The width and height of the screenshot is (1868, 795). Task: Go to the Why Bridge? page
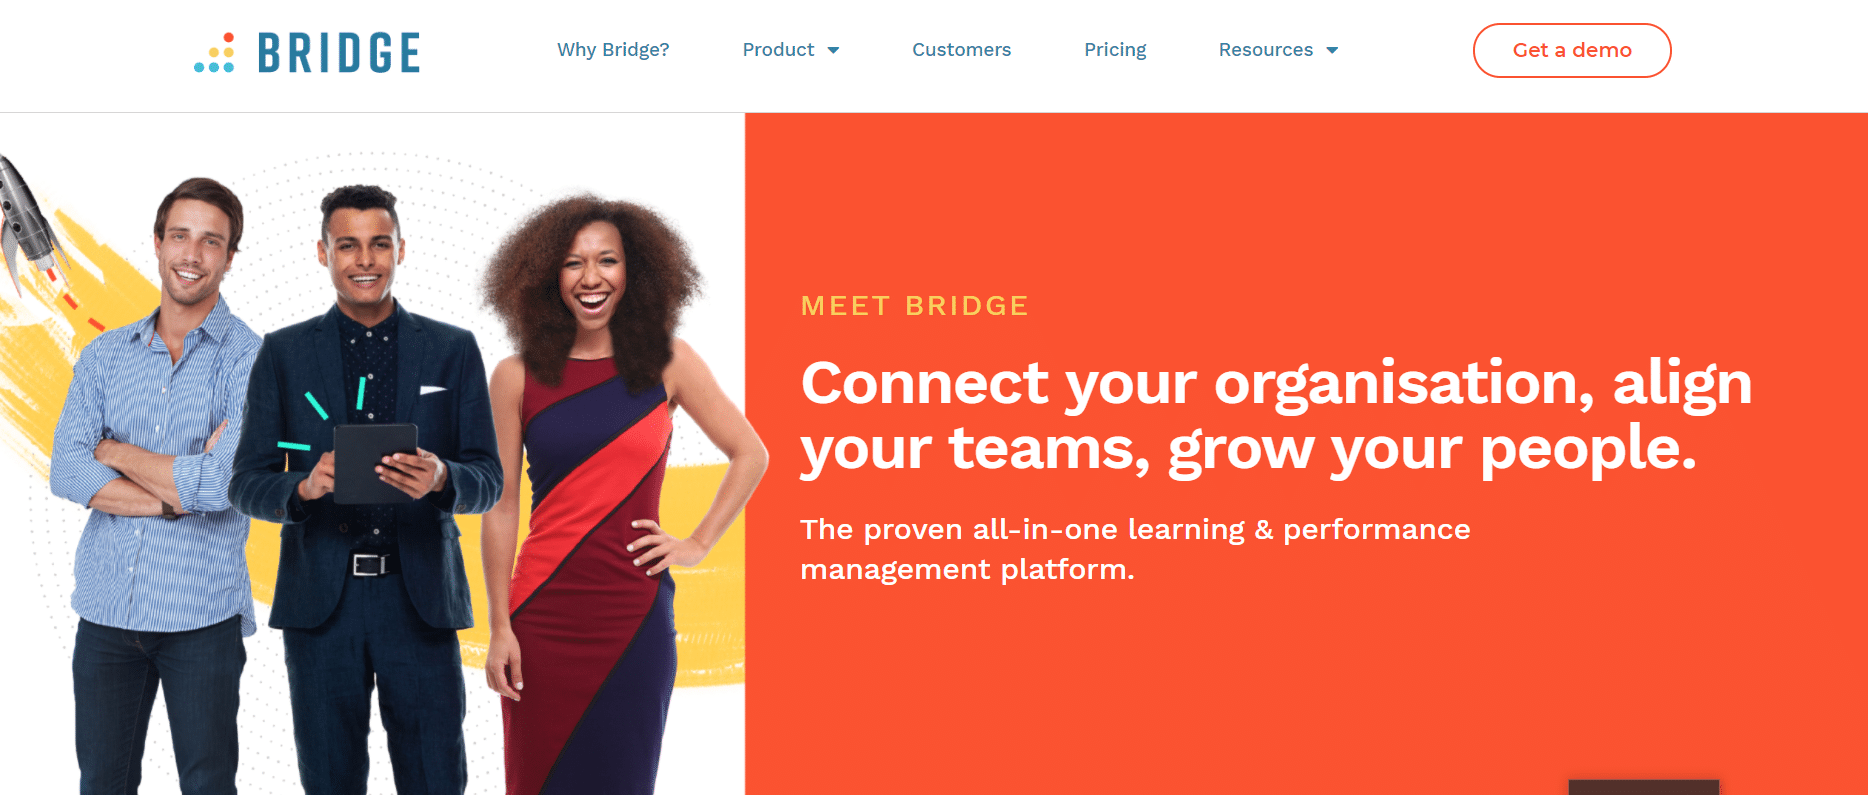coord(613,50)
